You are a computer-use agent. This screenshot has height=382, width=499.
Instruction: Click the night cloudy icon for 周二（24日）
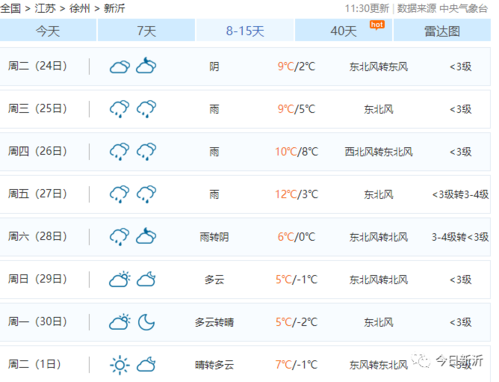tap(146, 66)
